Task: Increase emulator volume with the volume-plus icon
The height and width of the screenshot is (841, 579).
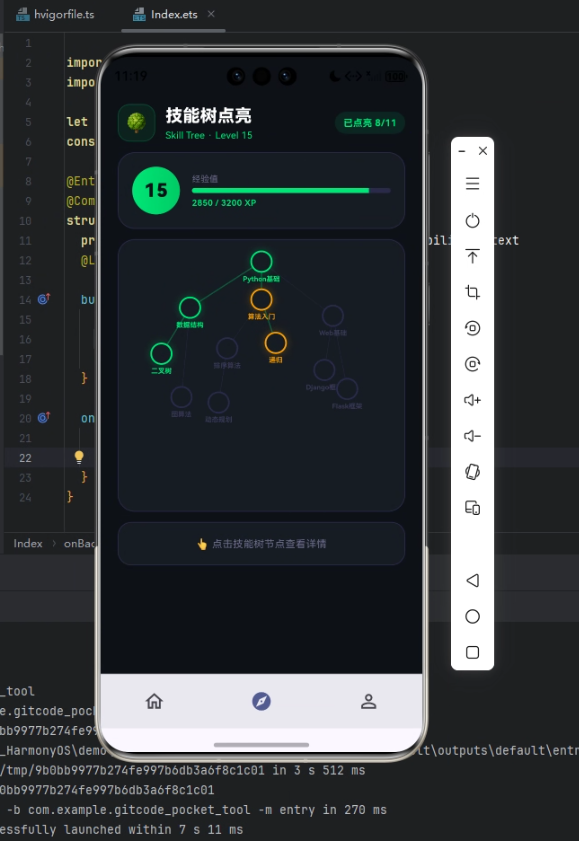Action: click(x=472, y=400)
